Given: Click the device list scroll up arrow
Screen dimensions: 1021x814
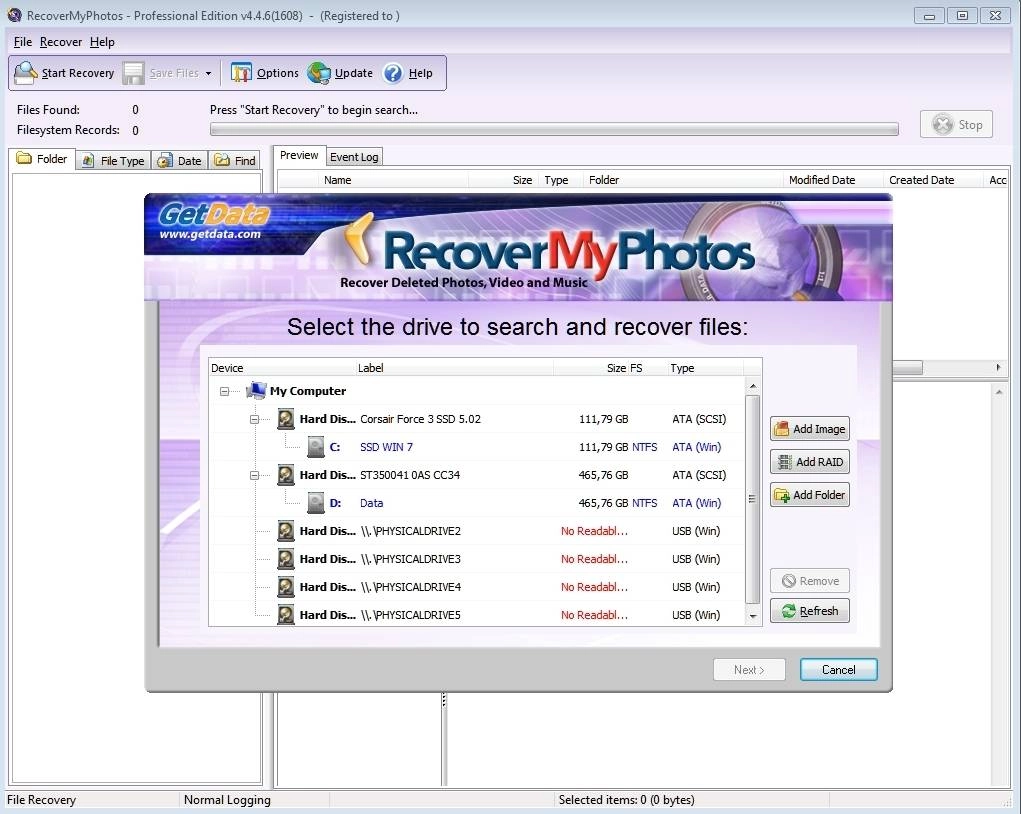Looking at the screenshot, I should (x=753, y=386).
